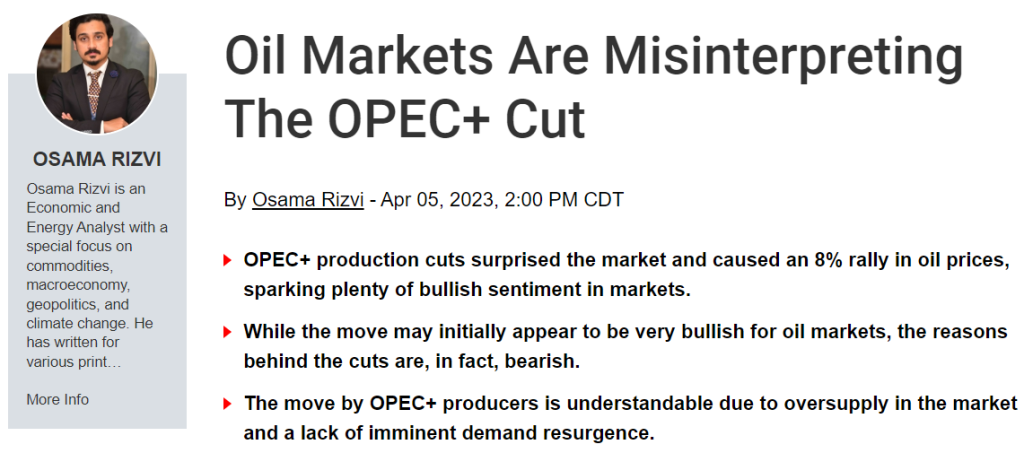Click the word 'By' before the author name
Image resolution: width=1024 pixels, height=453 pixels.
coord(235,200)
